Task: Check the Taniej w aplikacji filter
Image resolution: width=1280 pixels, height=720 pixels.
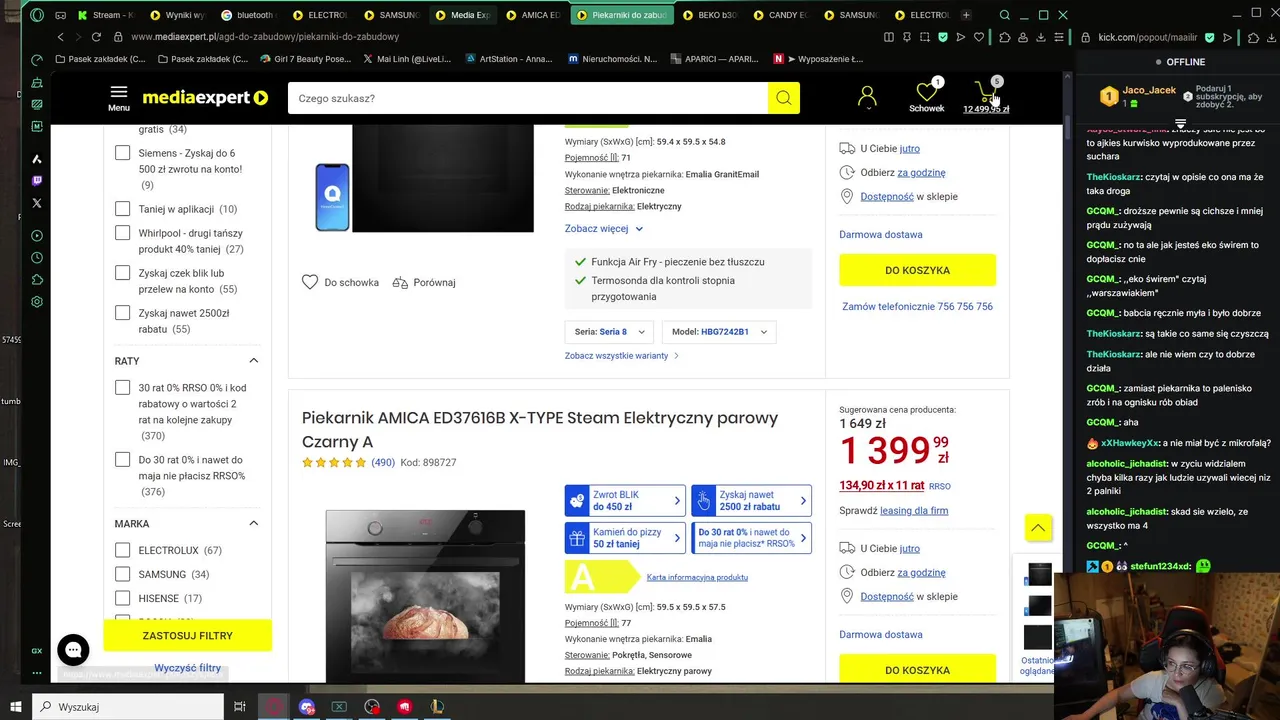Action: 122,209
